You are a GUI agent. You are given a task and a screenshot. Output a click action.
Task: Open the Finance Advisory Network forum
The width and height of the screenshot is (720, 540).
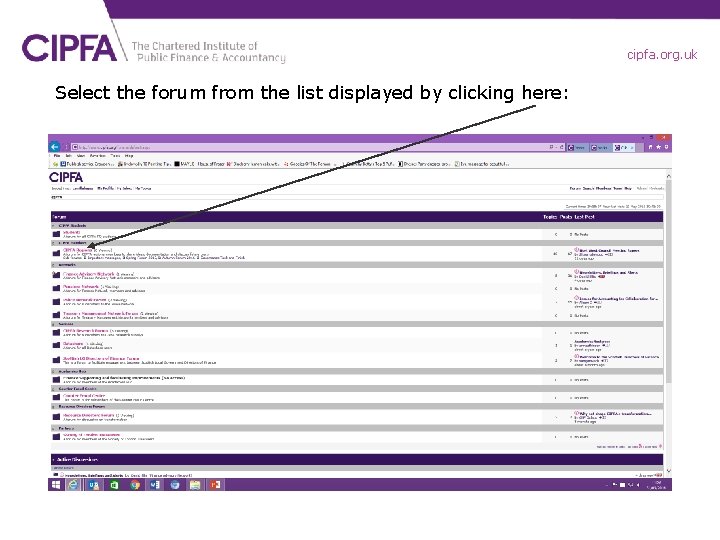point(89,274)
